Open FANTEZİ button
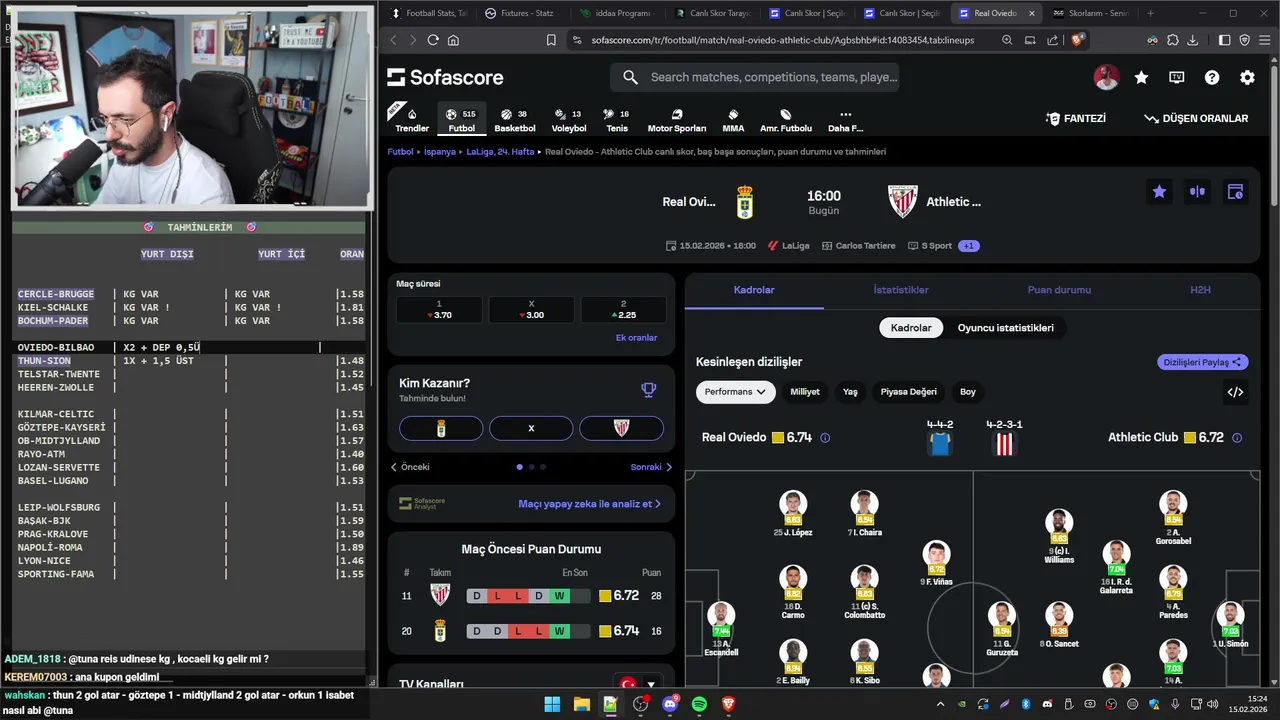1280x720 pixels. click(1076, 118)
